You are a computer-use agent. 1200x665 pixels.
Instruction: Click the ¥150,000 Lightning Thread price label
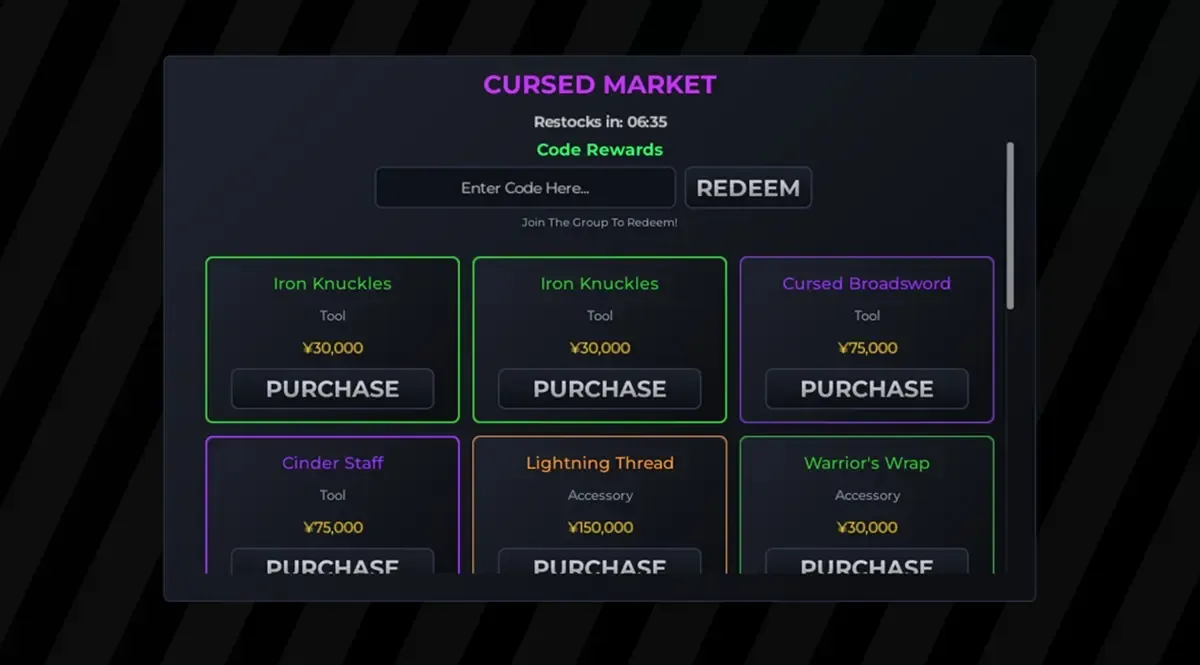tap(599, 527)
